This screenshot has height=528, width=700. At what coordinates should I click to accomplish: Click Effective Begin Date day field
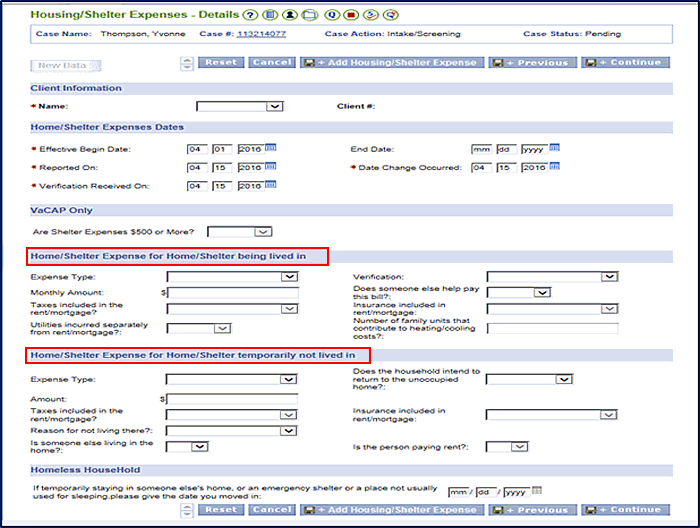(222, 149)
